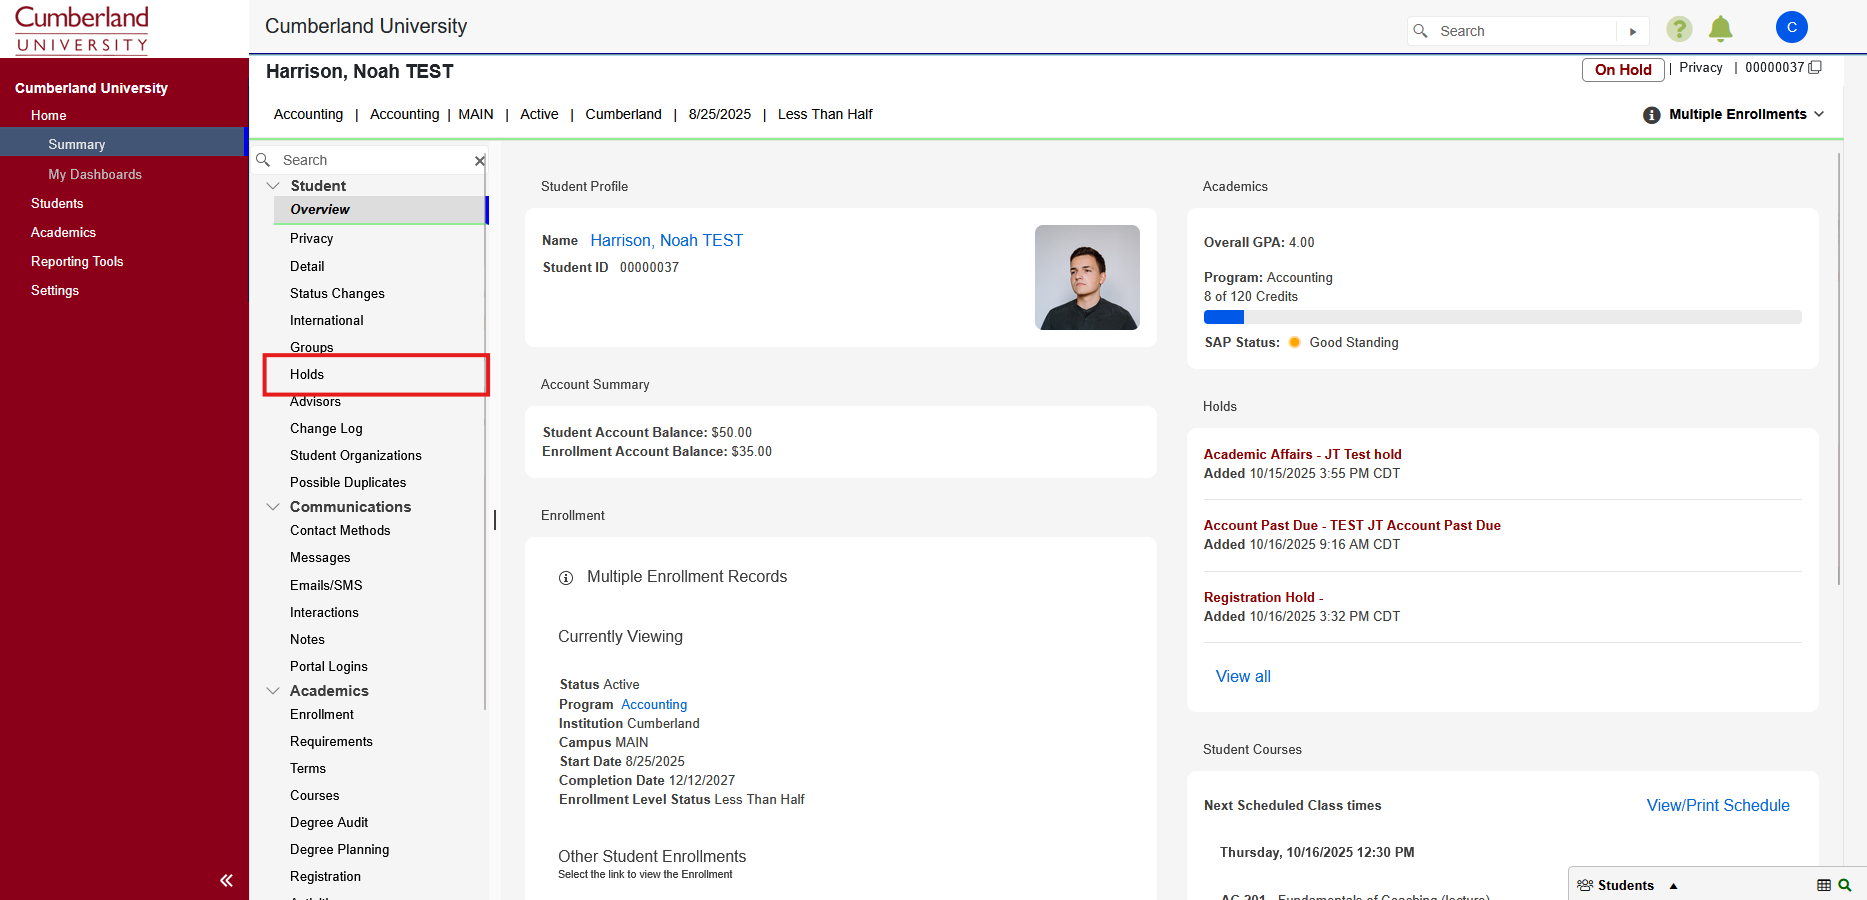Clear the sidebar search with the X
The width and height of the screenshot is (1867, 900).
tap(480, 160)
